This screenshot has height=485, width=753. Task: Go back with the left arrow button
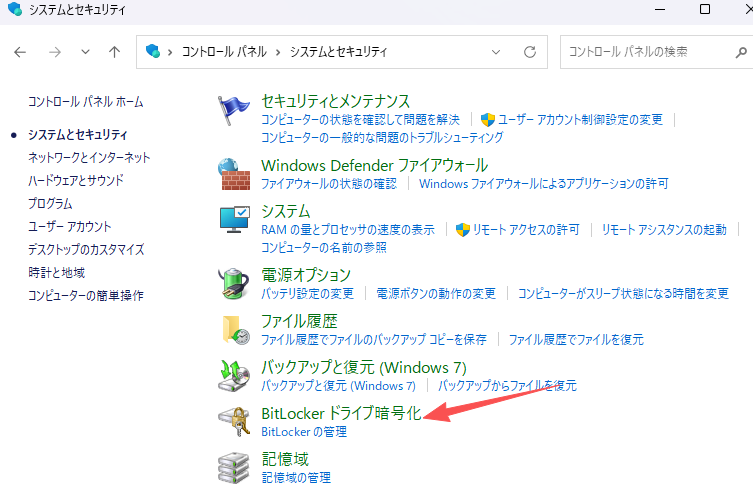(x=20, y=52)
